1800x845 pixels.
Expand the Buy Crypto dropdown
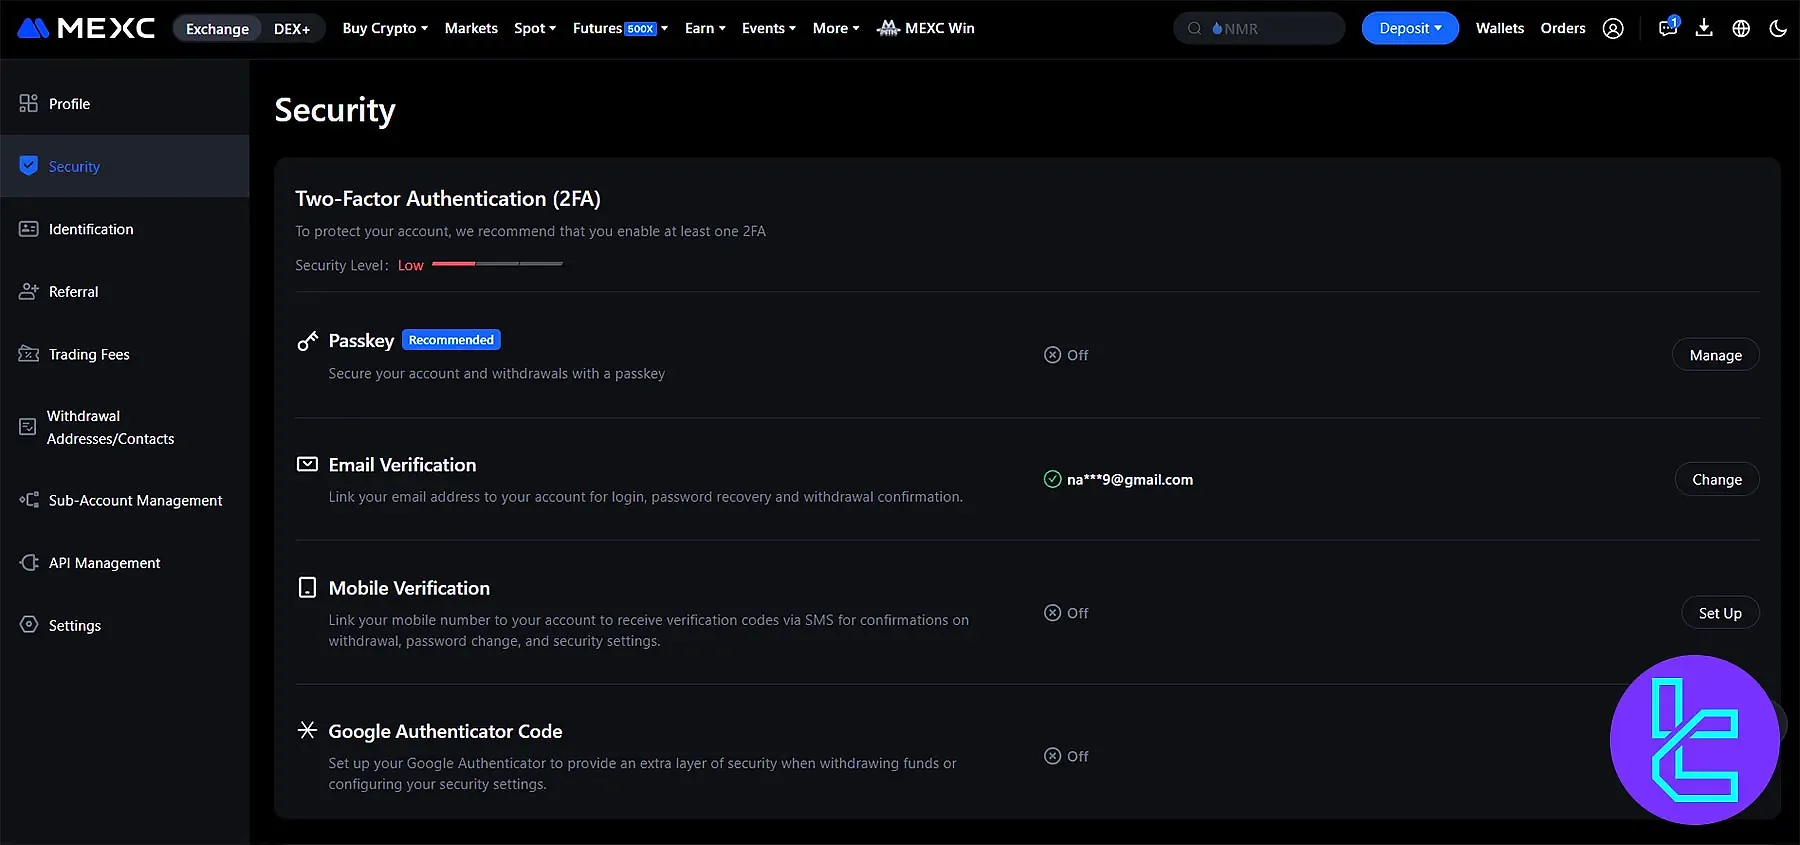point(384,28)
